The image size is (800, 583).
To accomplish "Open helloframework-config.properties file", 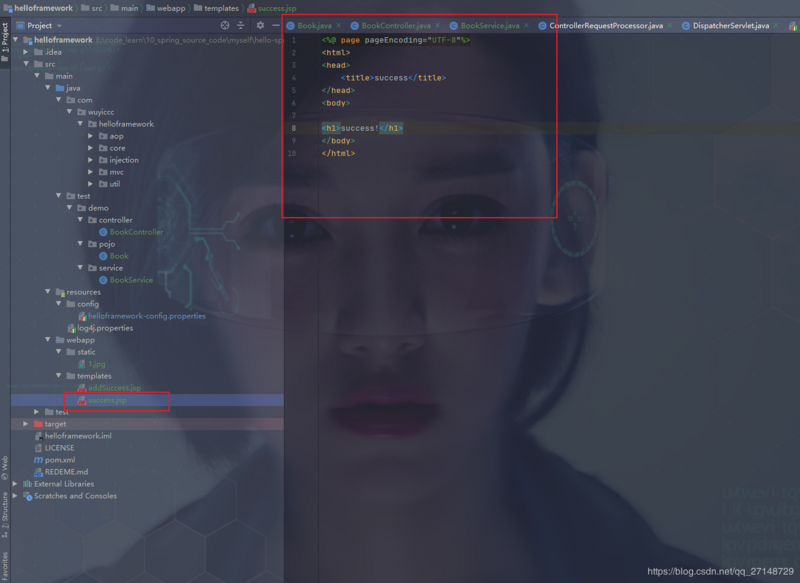I will 147,315.
